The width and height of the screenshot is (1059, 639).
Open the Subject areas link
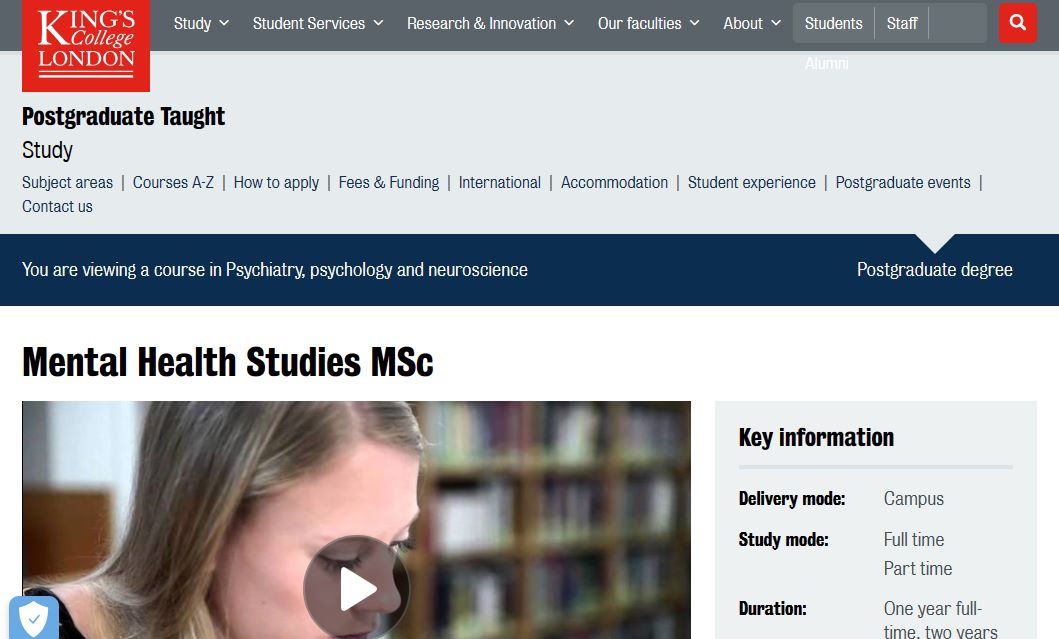click(67, 182)
